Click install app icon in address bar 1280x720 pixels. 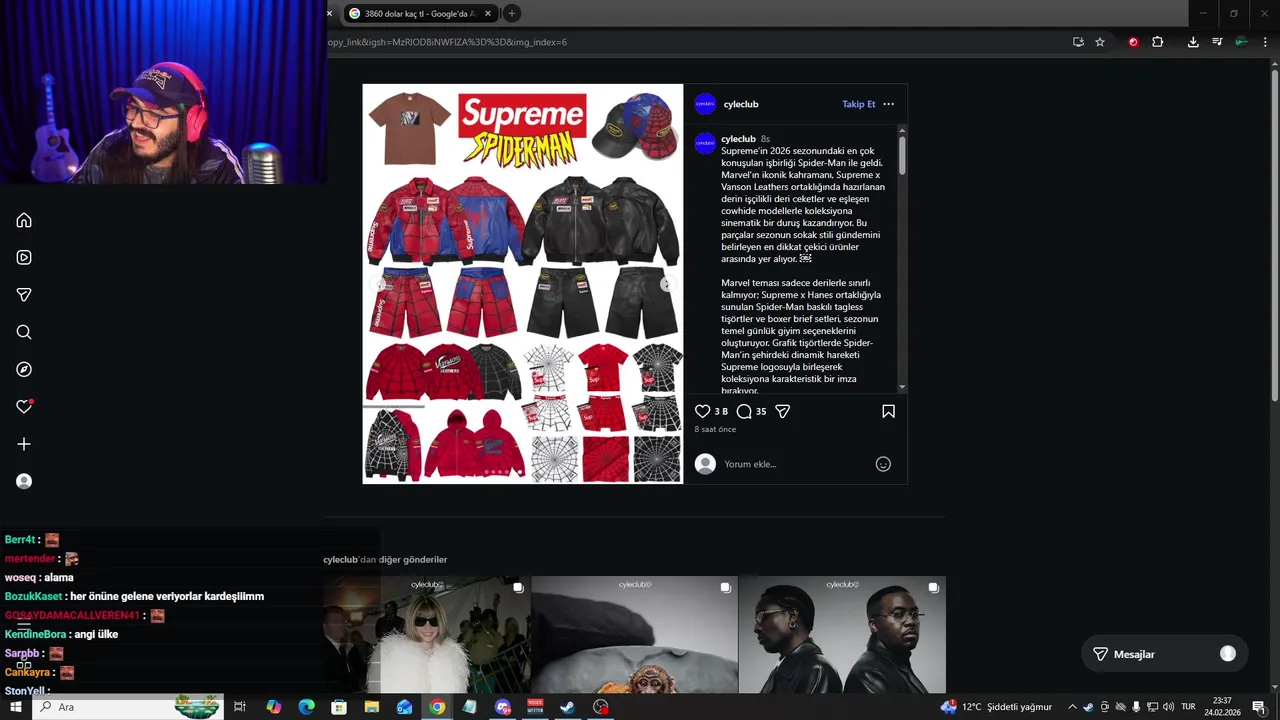coord(1078,42)
